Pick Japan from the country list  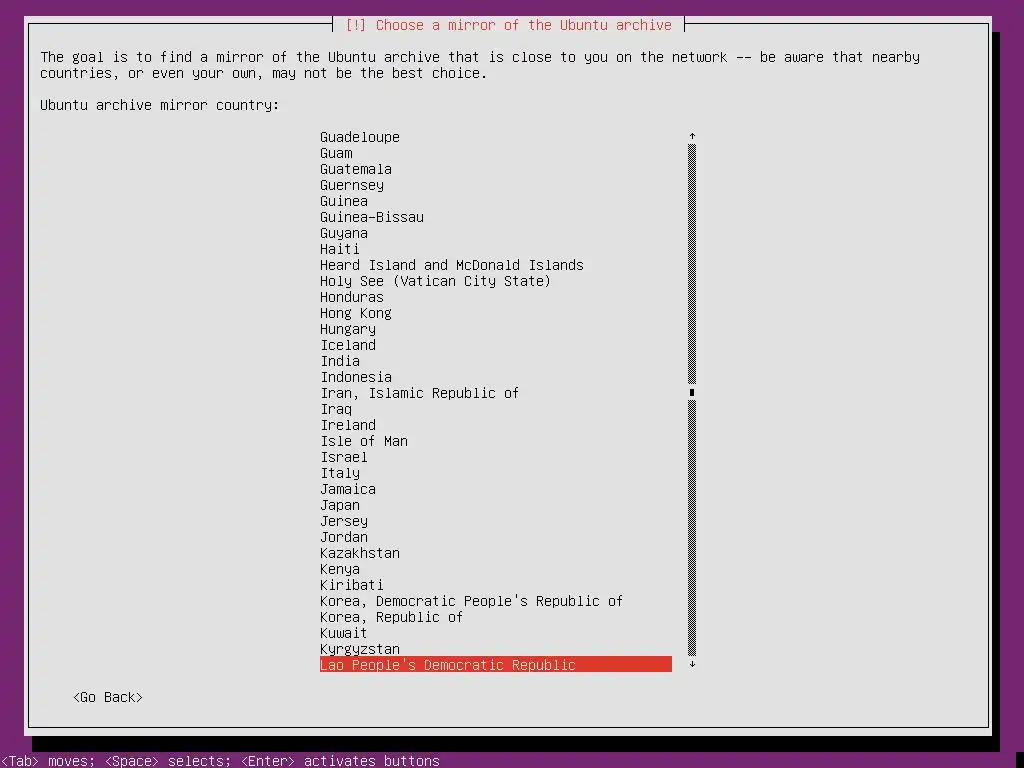[x=340, y=505]
